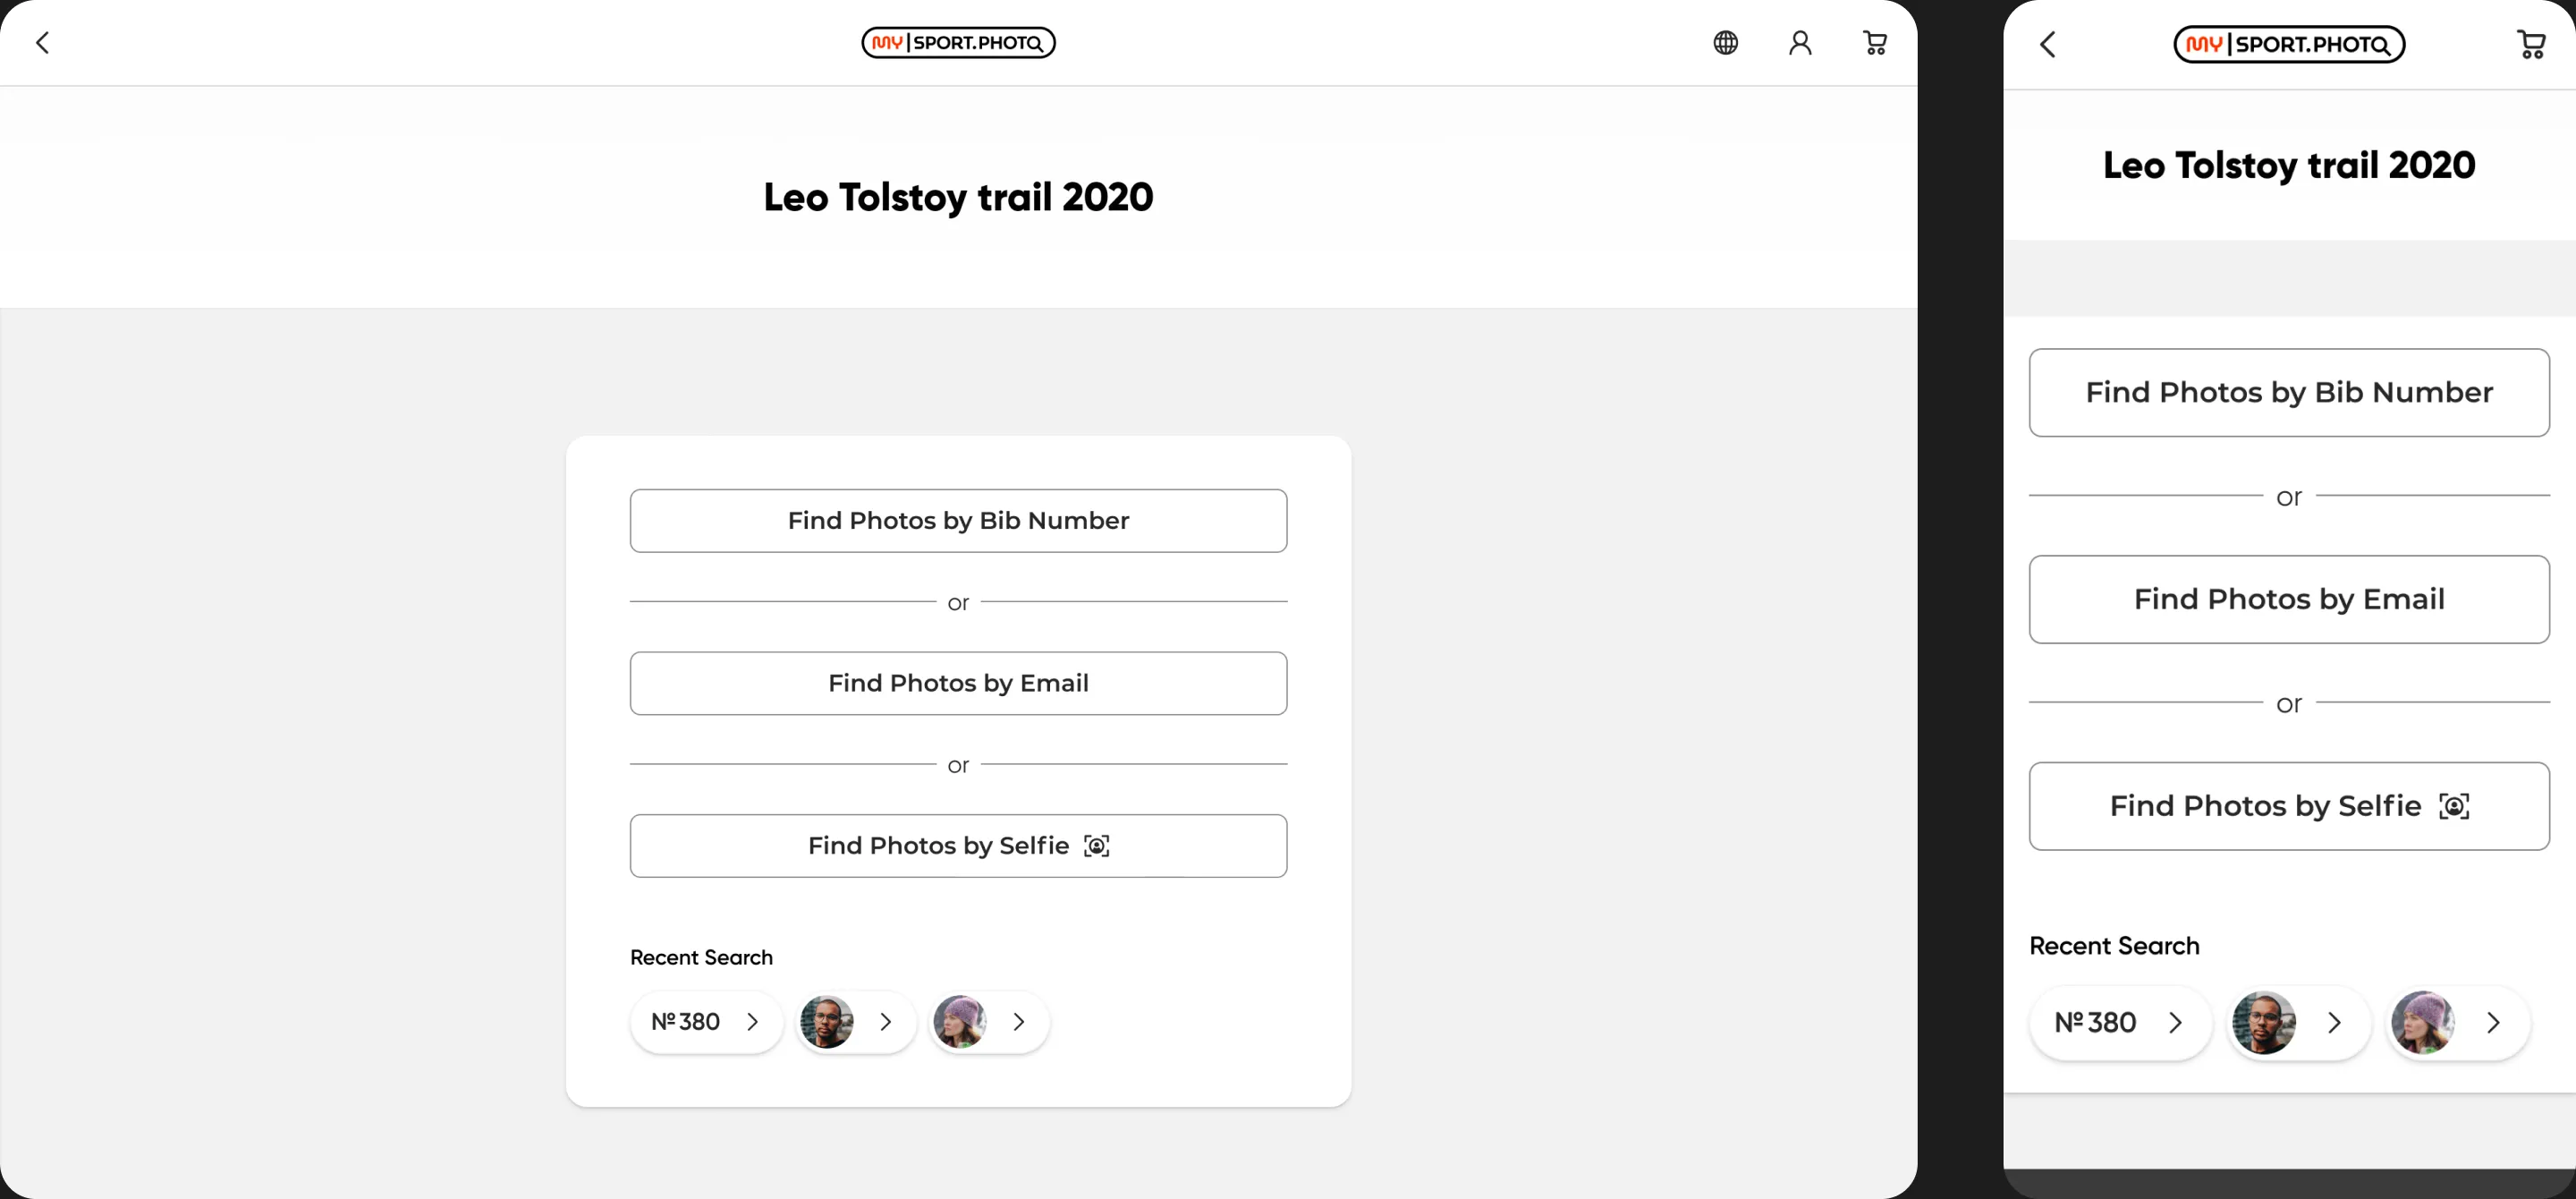Open recent search №380 chip in desktop card
This screenshot has height=1199, width=2576.
[x=706, y=1022]
